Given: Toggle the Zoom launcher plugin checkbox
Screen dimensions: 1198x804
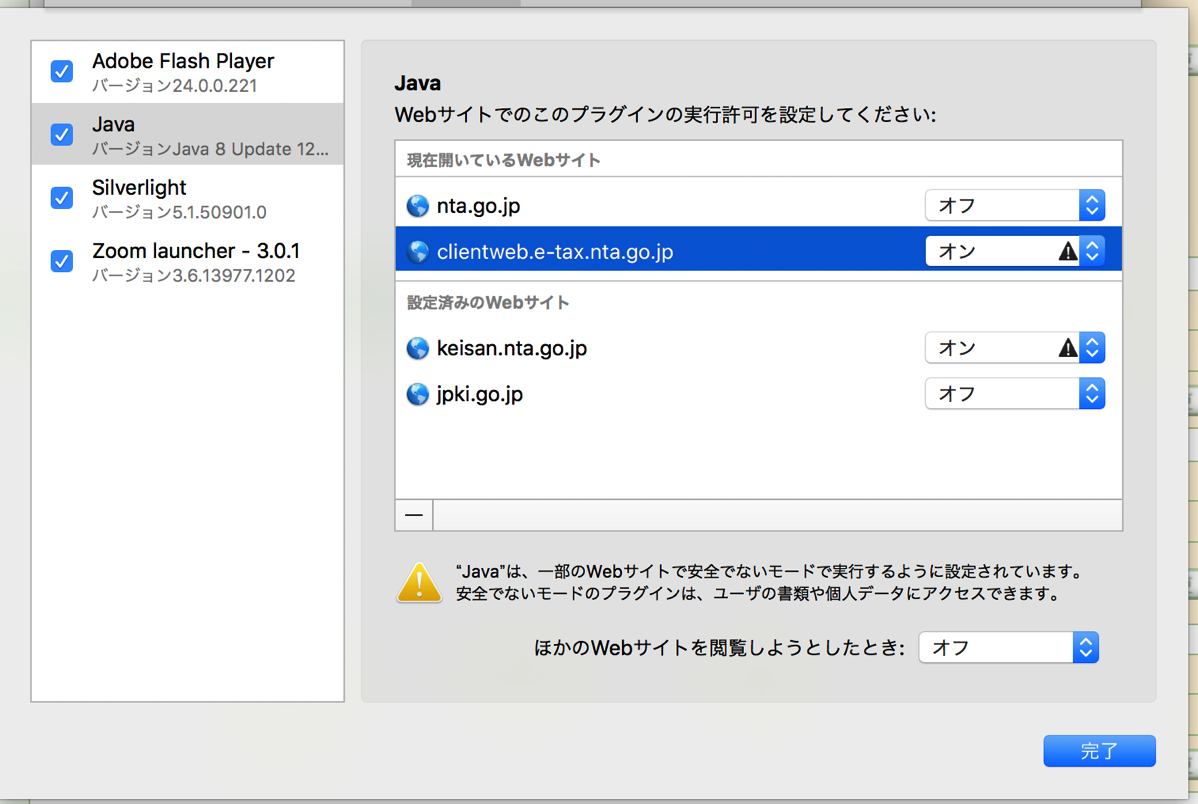Looking at the screenshot, I should point(62,261).
